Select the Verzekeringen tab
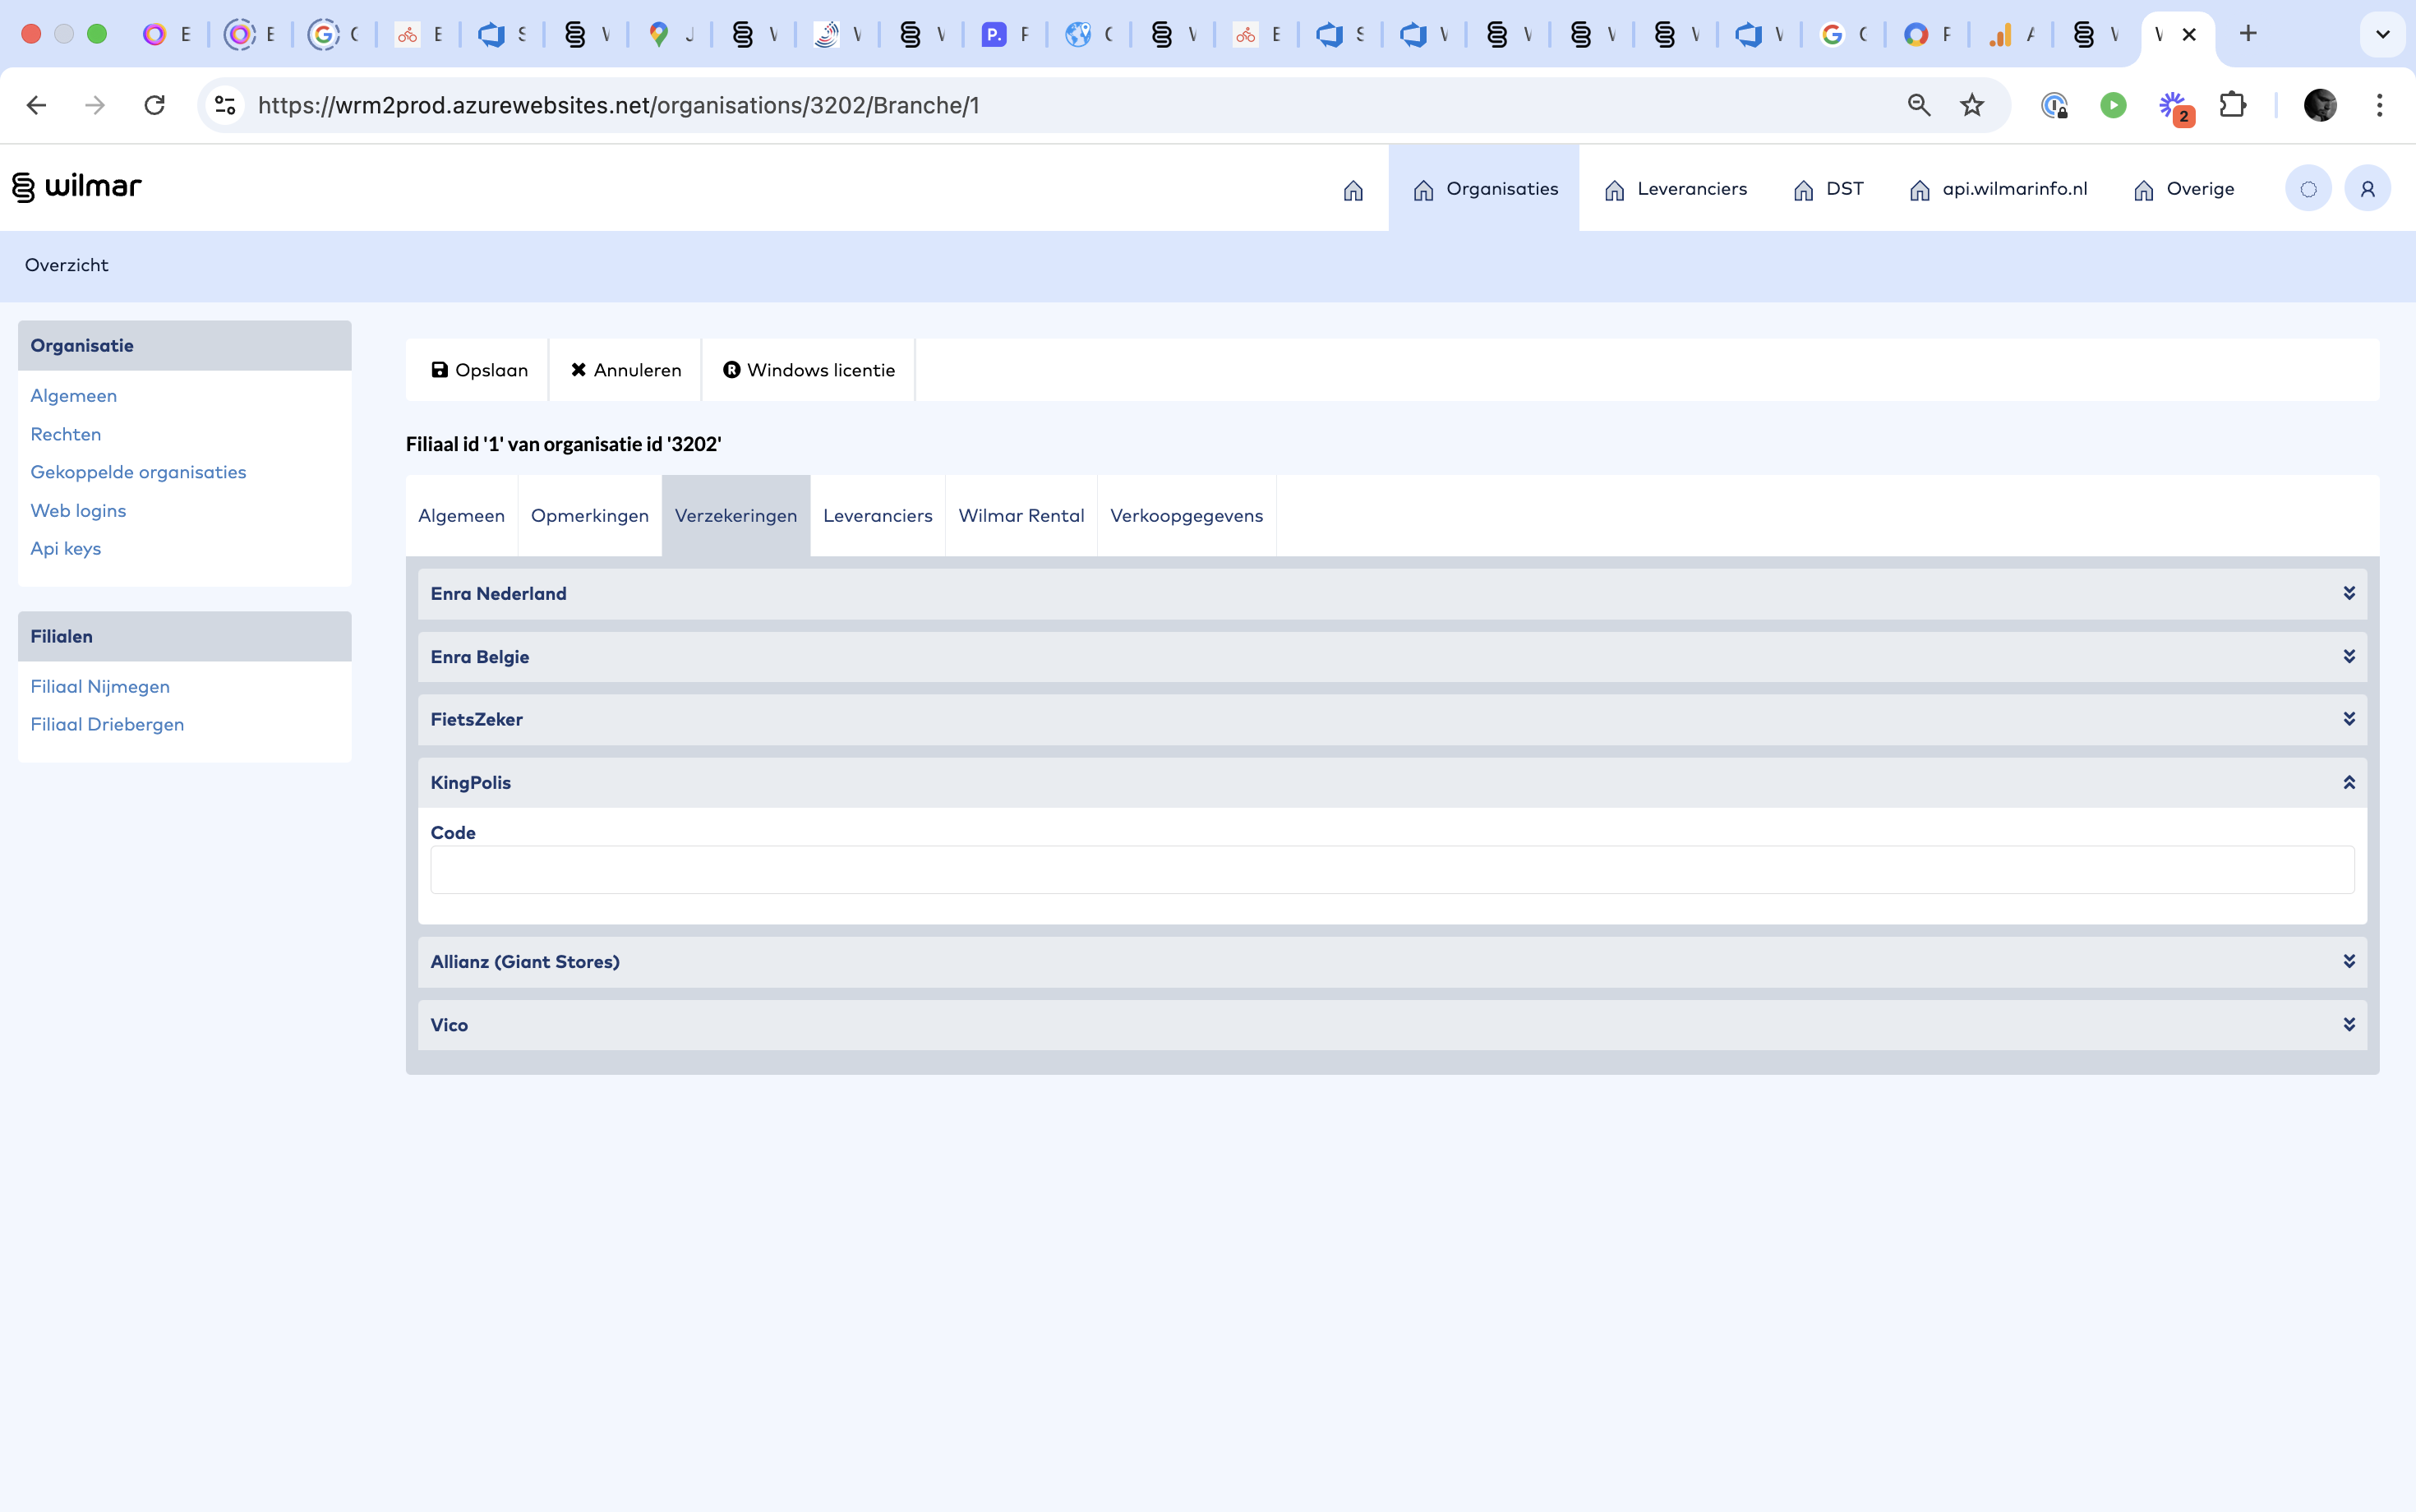The image size is (2416, 1512). point(736,516)
